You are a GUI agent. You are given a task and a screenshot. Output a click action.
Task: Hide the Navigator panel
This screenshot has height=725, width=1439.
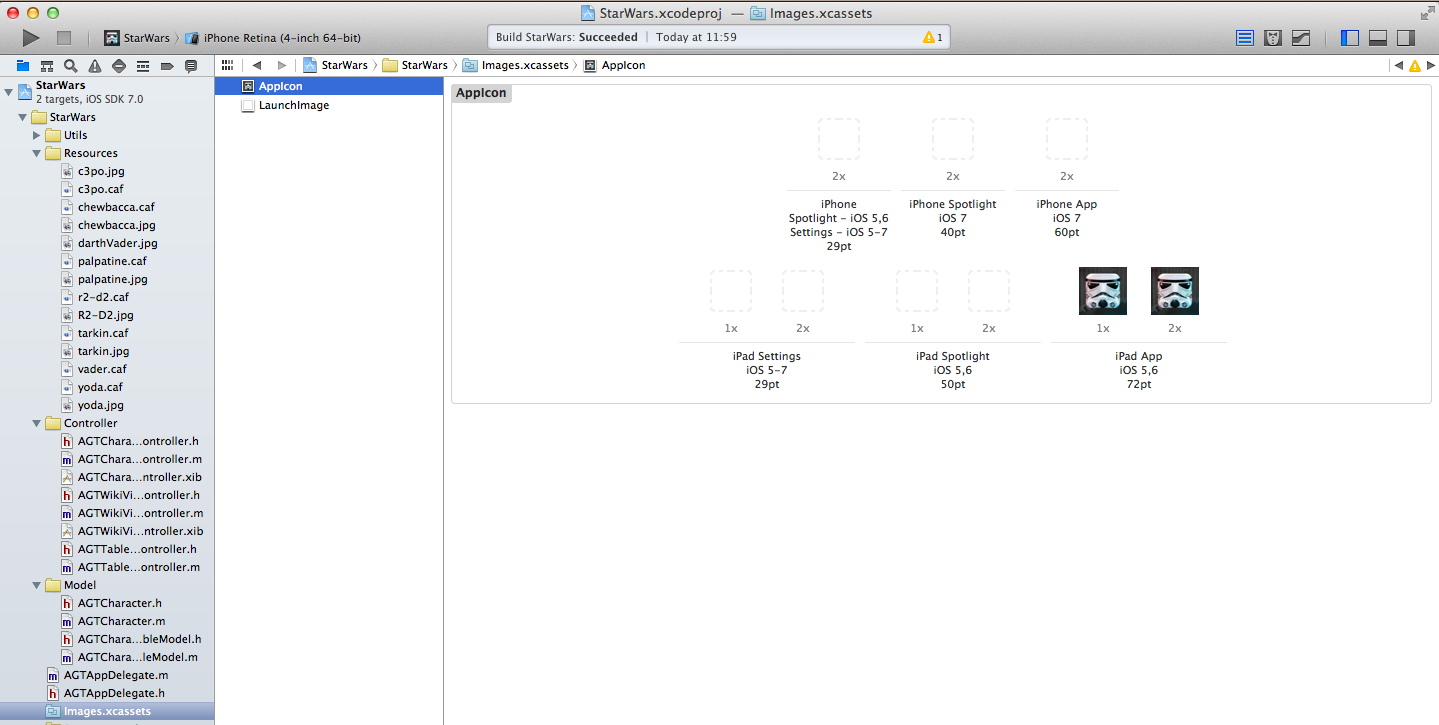pos(1349,37)
